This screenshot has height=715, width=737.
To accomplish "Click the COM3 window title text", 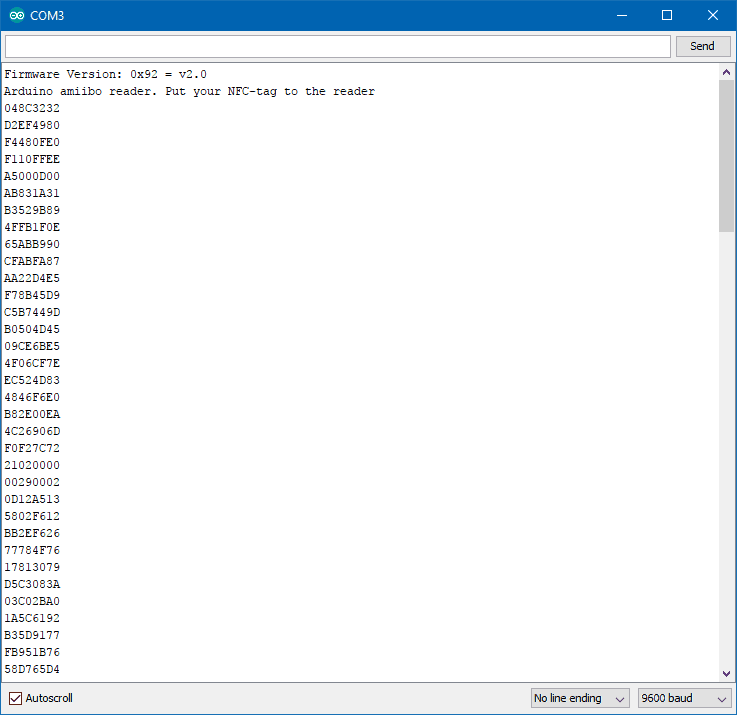I will (x=47, y=16).
